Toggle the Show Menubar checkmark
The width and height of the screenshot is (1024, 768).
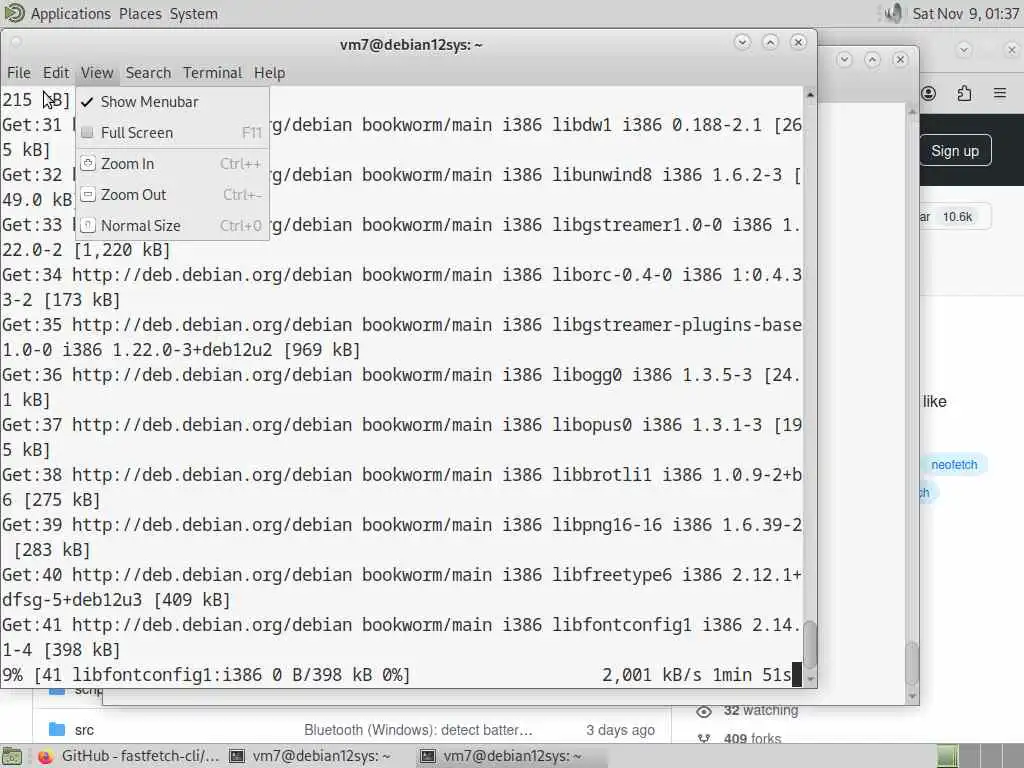click(x=172, y=102)
